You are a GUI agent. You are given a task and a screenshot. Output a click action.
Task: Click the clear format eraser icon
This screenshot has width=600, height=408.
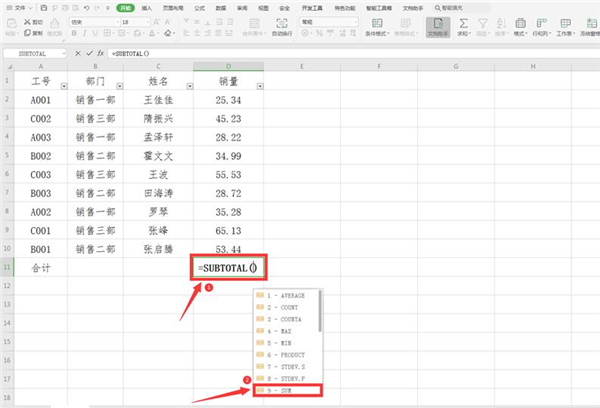tap(168, 33)
